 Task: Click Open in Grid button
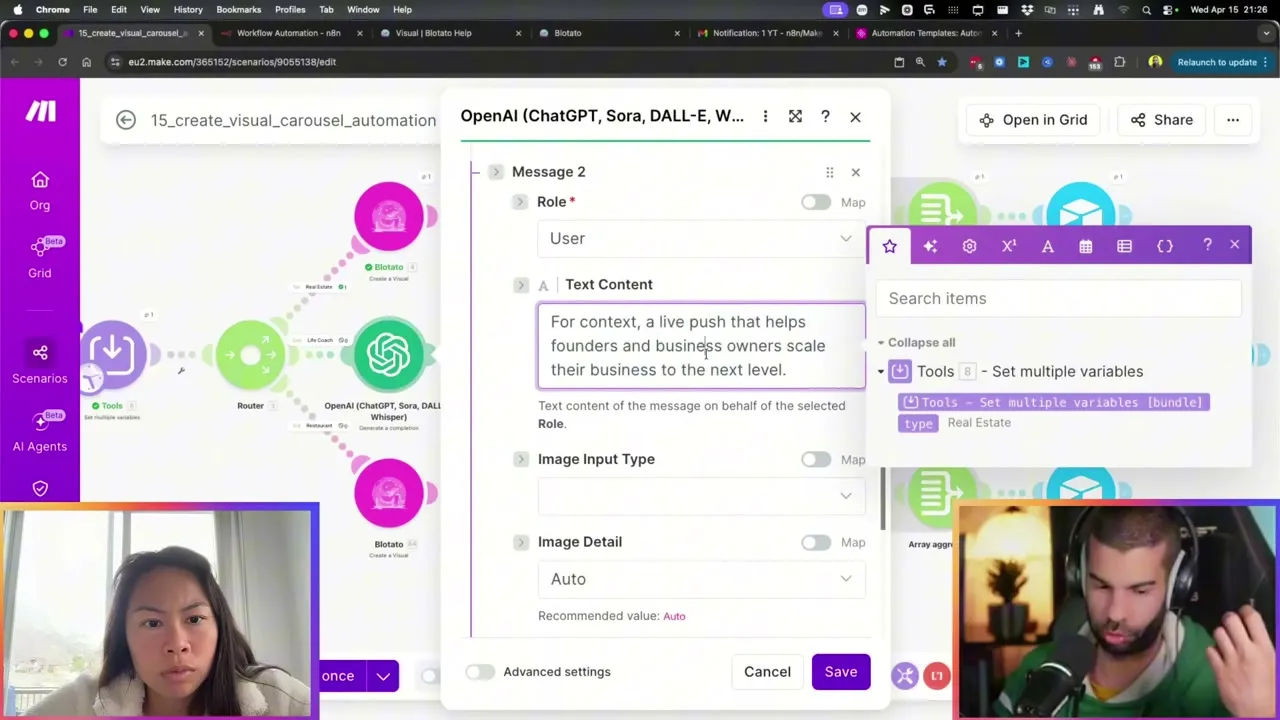(x=1033, y=120)
